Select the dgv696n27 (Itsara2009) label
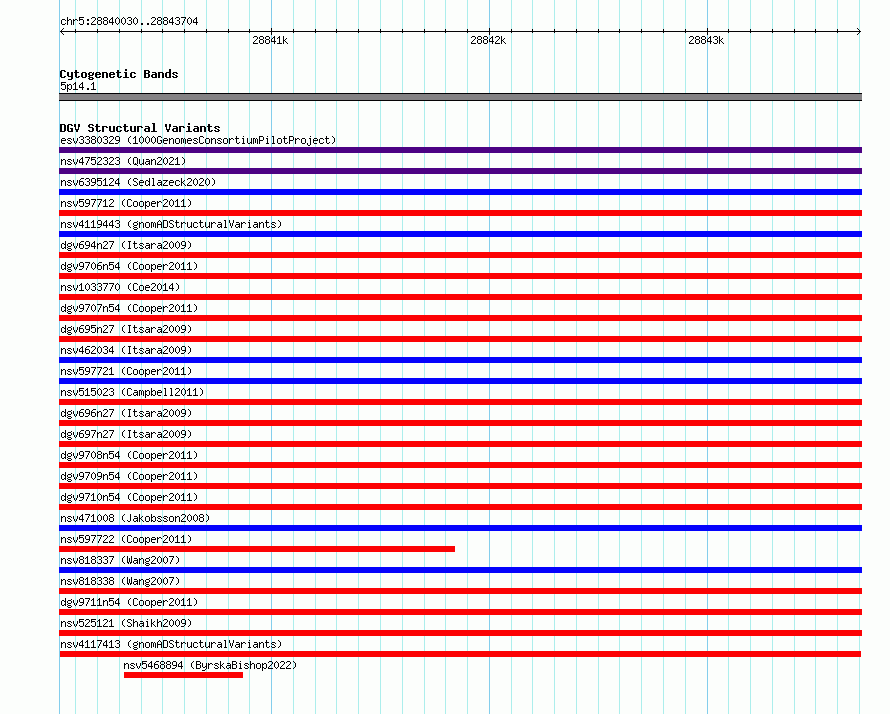 [x=126, y=413]
